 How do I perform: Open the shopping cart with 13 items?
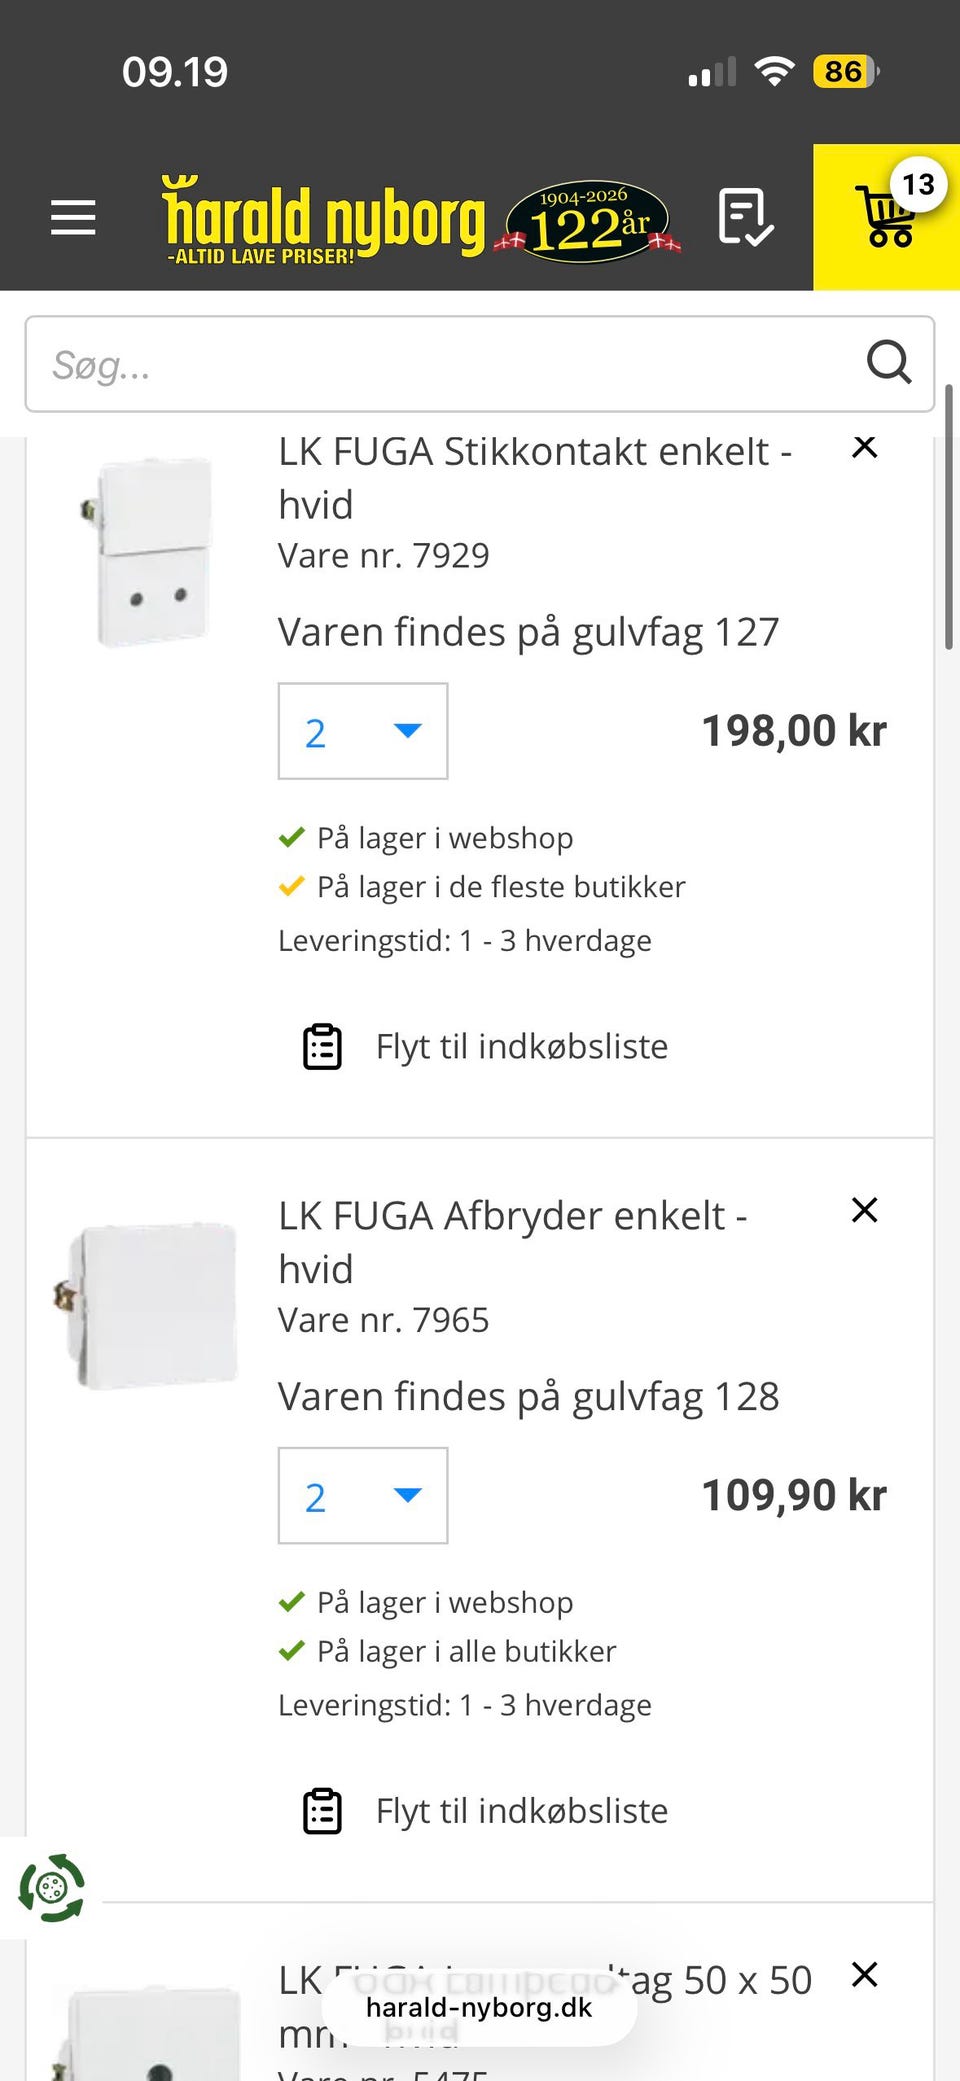pyautogui.click(x=887, y=217)
